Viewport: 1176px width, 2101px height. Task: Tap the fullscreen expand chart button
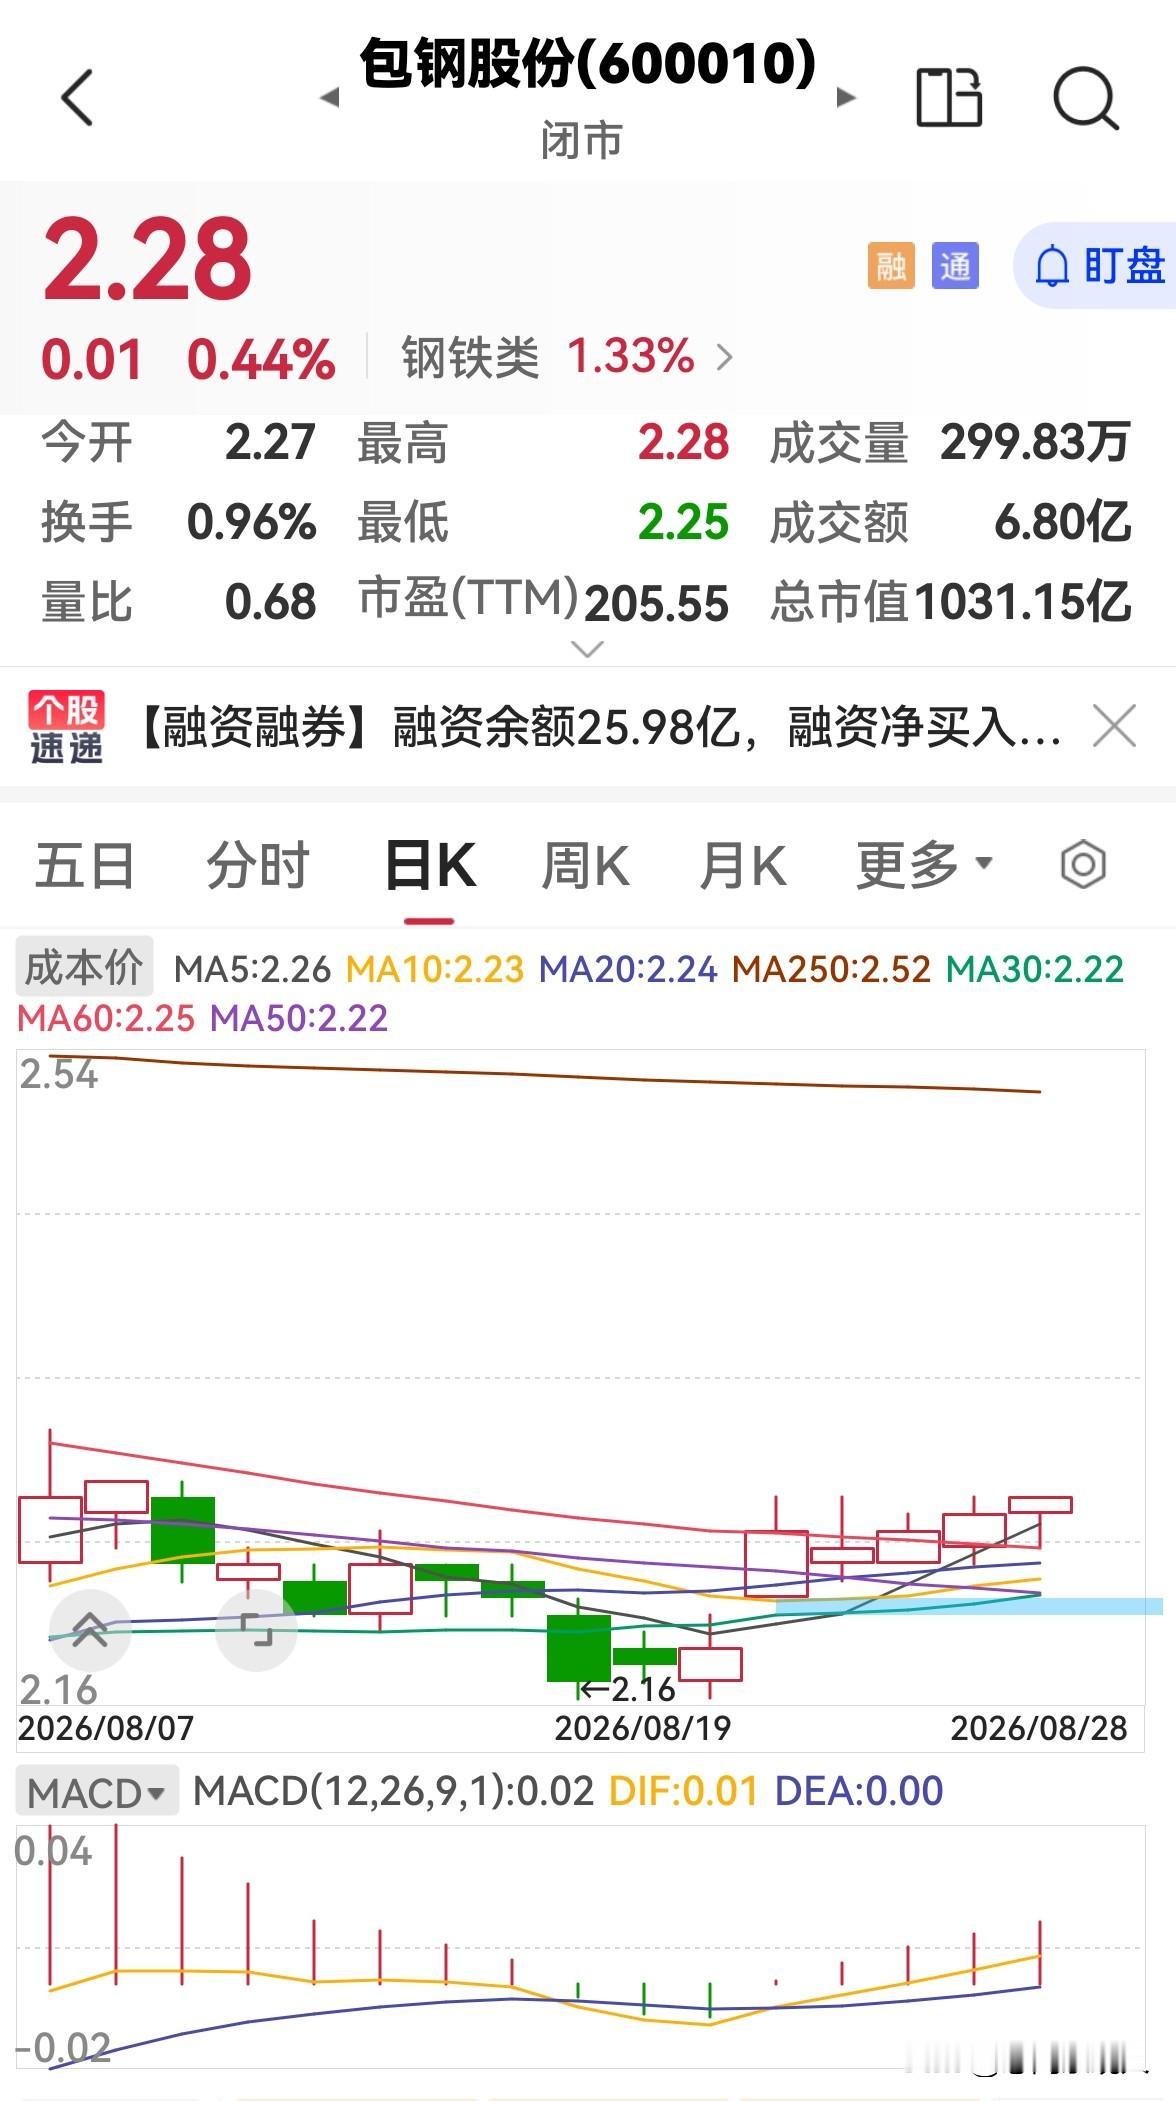click(x=257, y=1631)
